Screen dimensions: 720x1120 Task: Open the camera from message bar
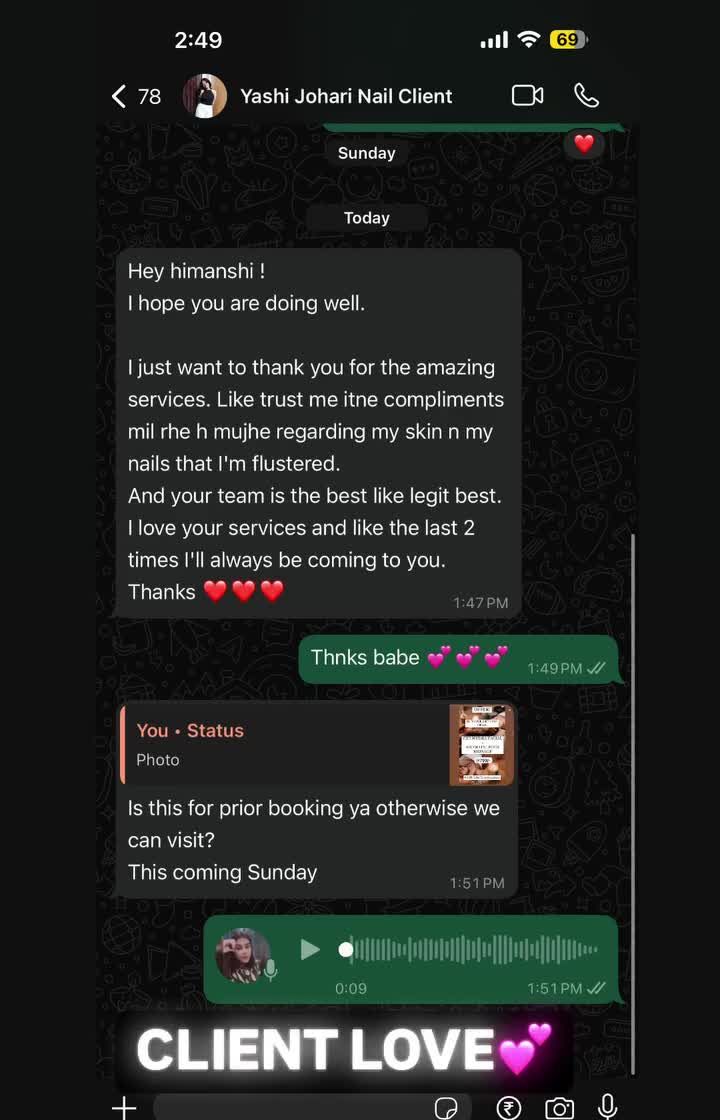pyautogui.click(x=559, y=1108)
